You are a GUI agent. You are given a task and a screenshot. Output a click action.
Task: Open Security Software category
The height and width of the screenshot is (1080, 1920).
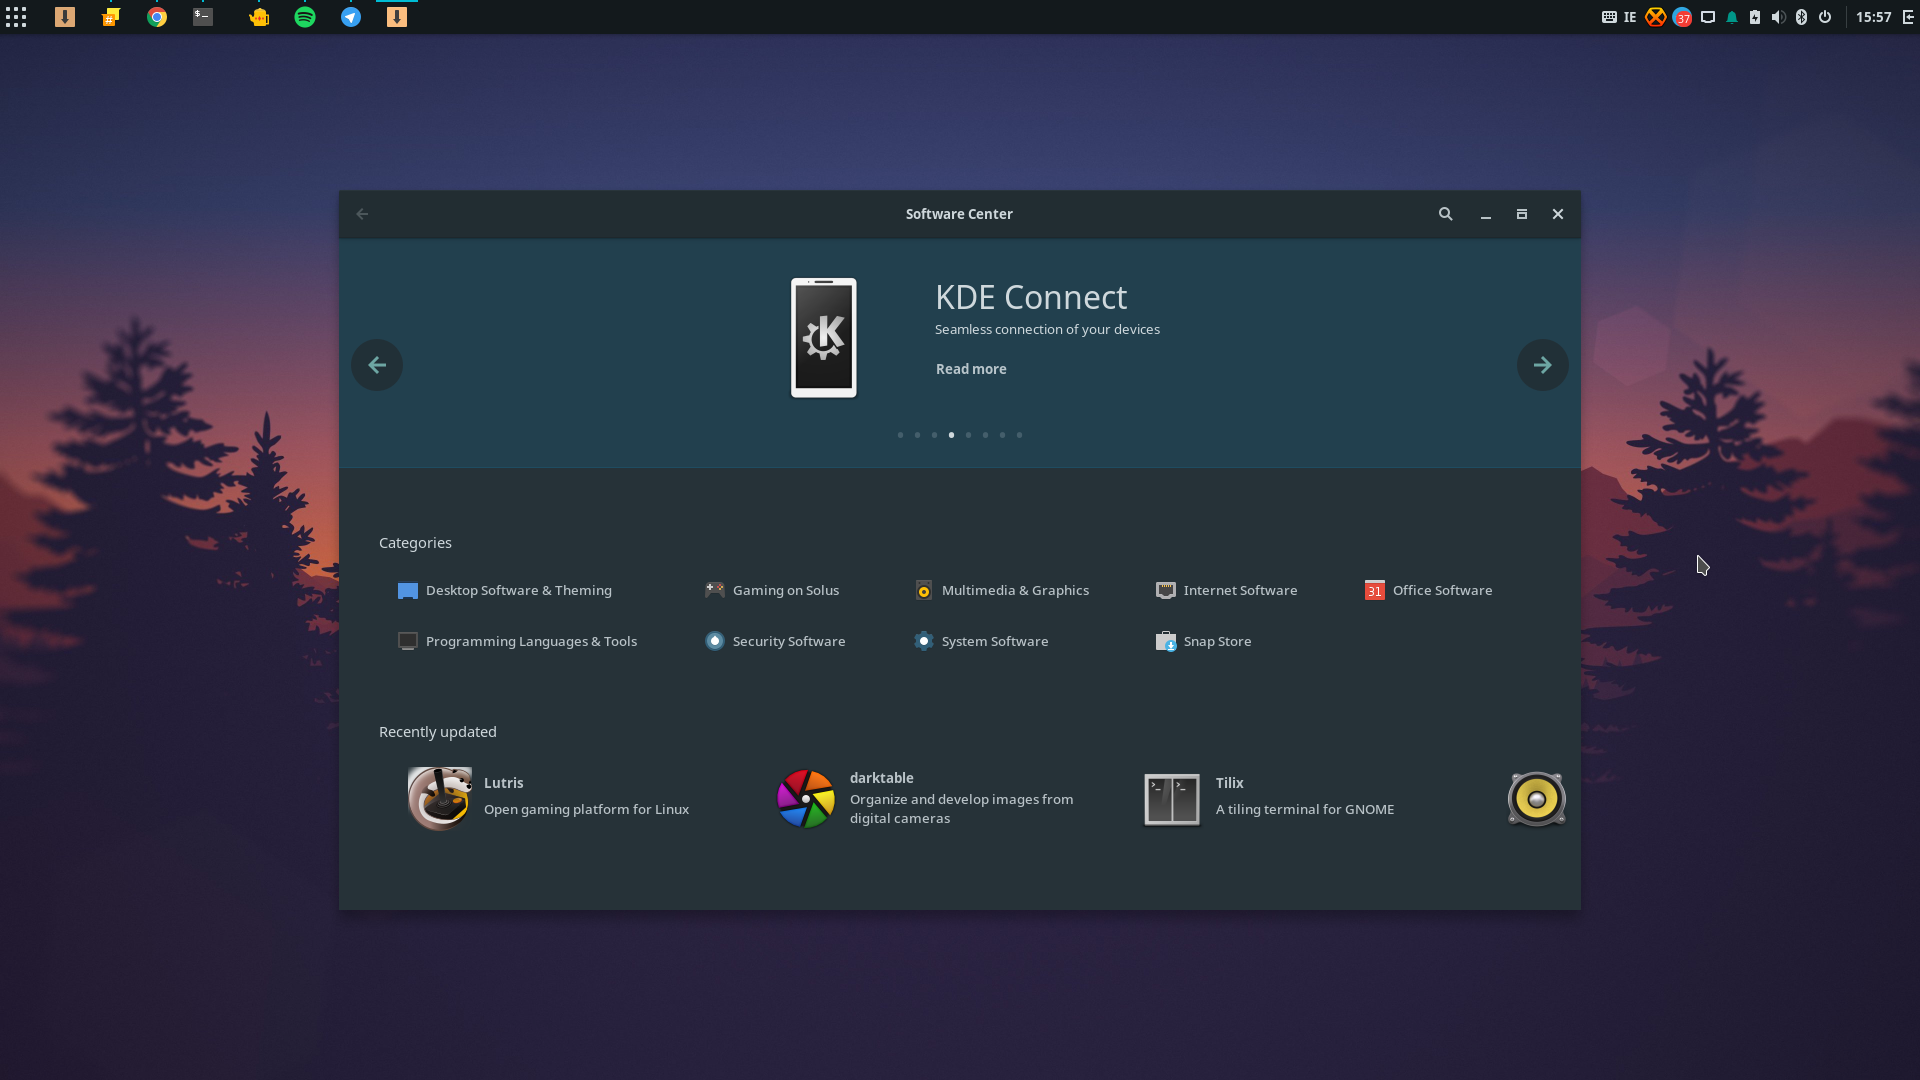(775, 642)
